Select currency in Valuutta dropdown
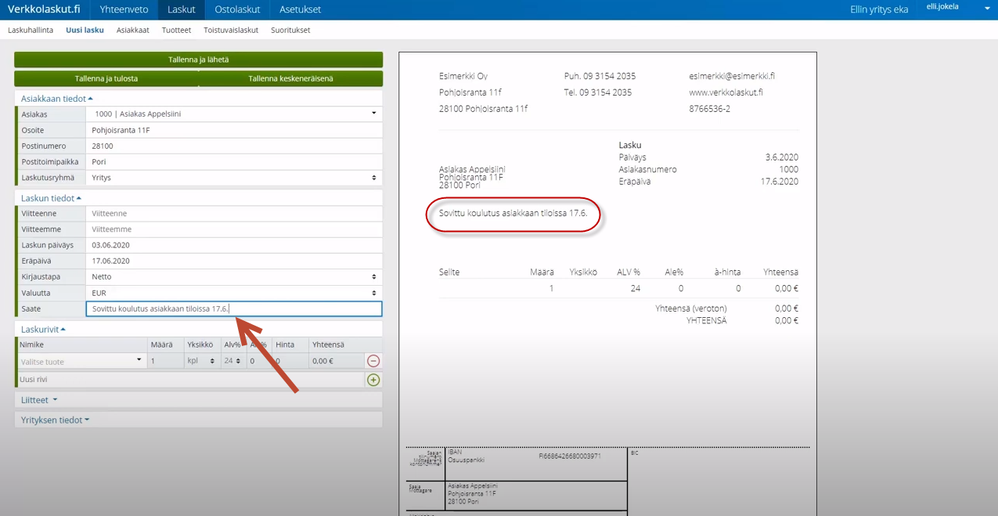This screenshot has width=998, height=516. tap(234, 293)
